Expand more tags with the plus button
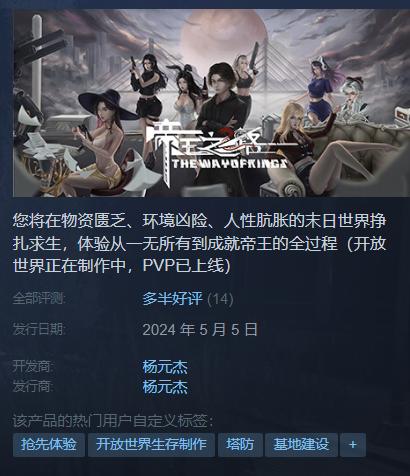Screen dimensions: 410x476 click(x=353, y=445)
